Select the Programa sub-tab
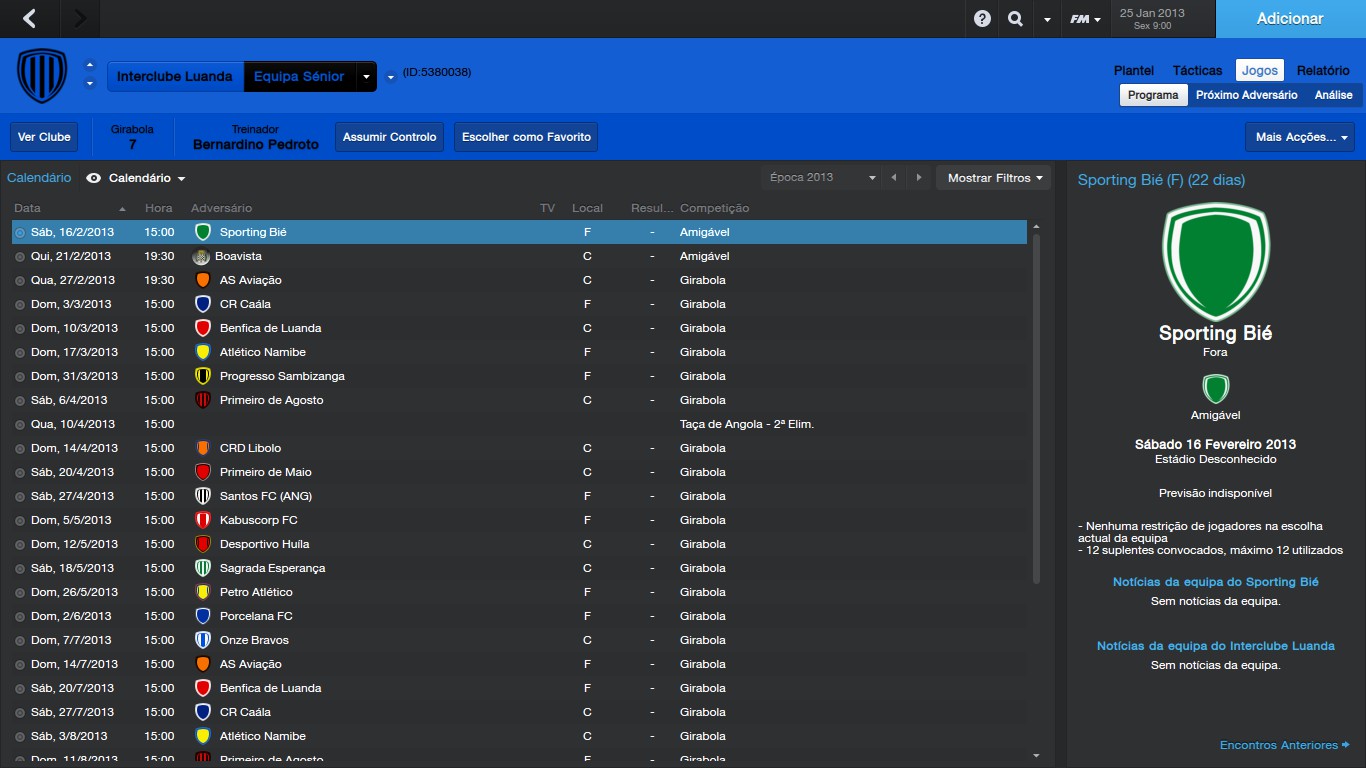Screen dimensions: 1366x768 coord(1153,95)
